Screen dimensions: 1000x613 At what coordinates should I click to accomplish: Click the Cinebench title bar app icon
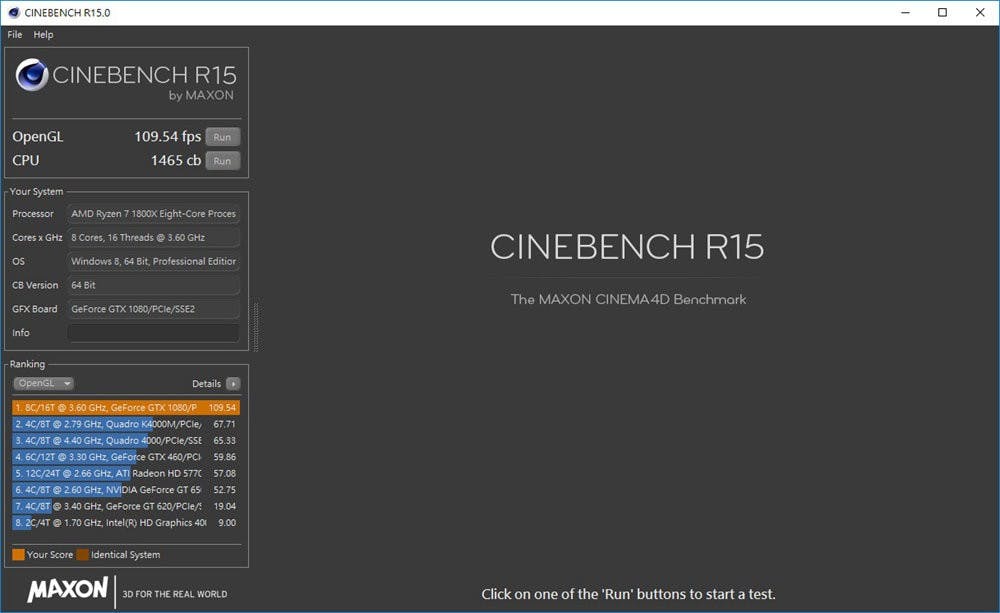[x=14, y=13]
